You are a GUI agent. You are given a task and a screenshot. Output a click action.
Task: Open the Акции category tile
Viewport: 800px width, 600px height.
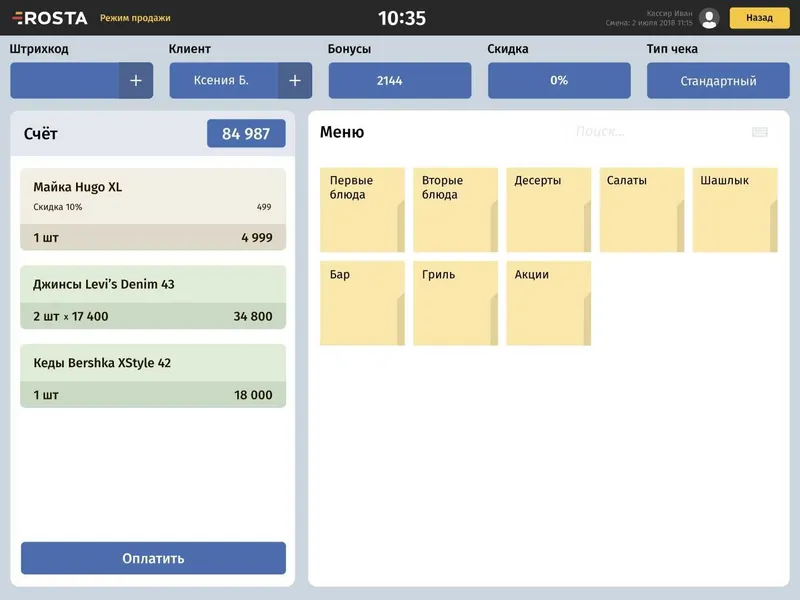[548, 303]
